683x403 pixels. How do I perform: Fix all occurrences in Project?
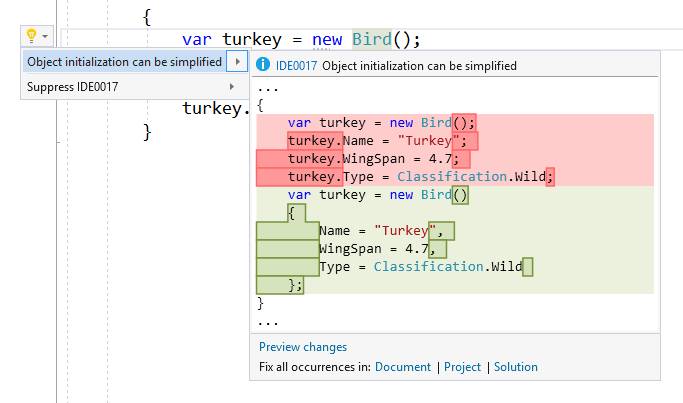tap(462, 367)
